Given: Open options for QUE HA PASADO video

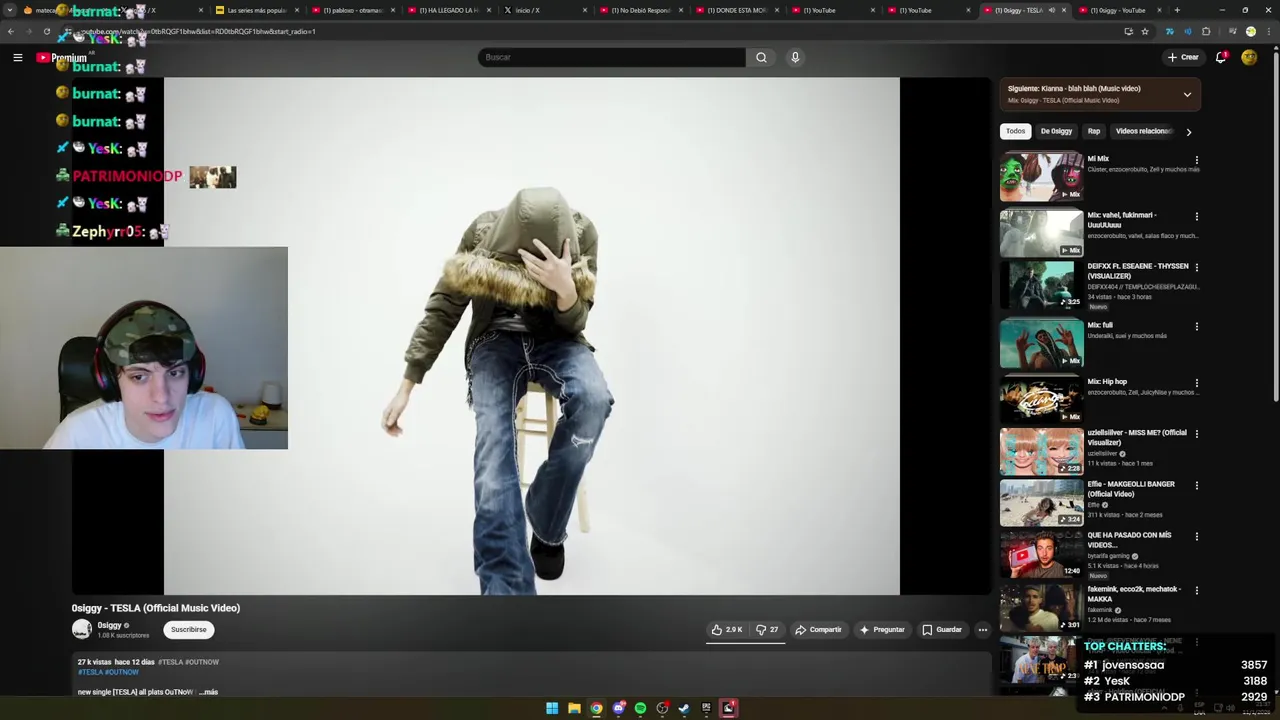Looking at the screenshot, I should [1196, 537].
